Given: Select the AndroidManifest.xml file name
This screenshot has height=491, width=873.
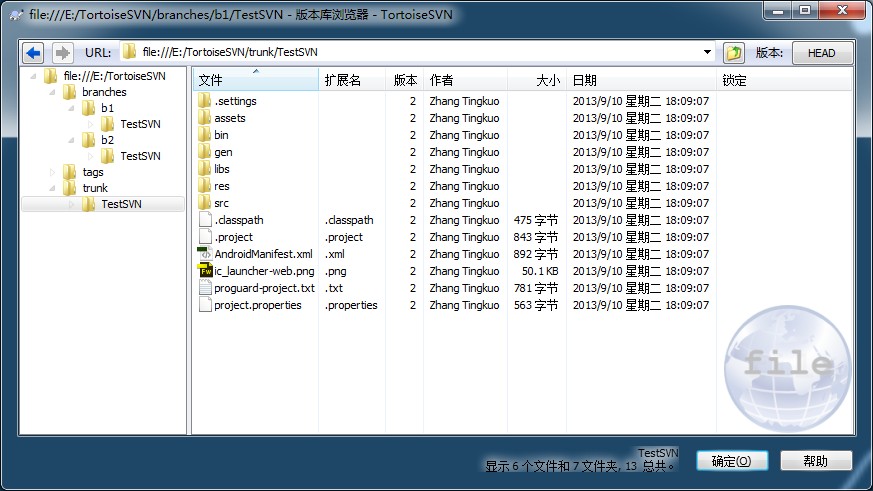Looking at the screenshot, I should [263, 254].
